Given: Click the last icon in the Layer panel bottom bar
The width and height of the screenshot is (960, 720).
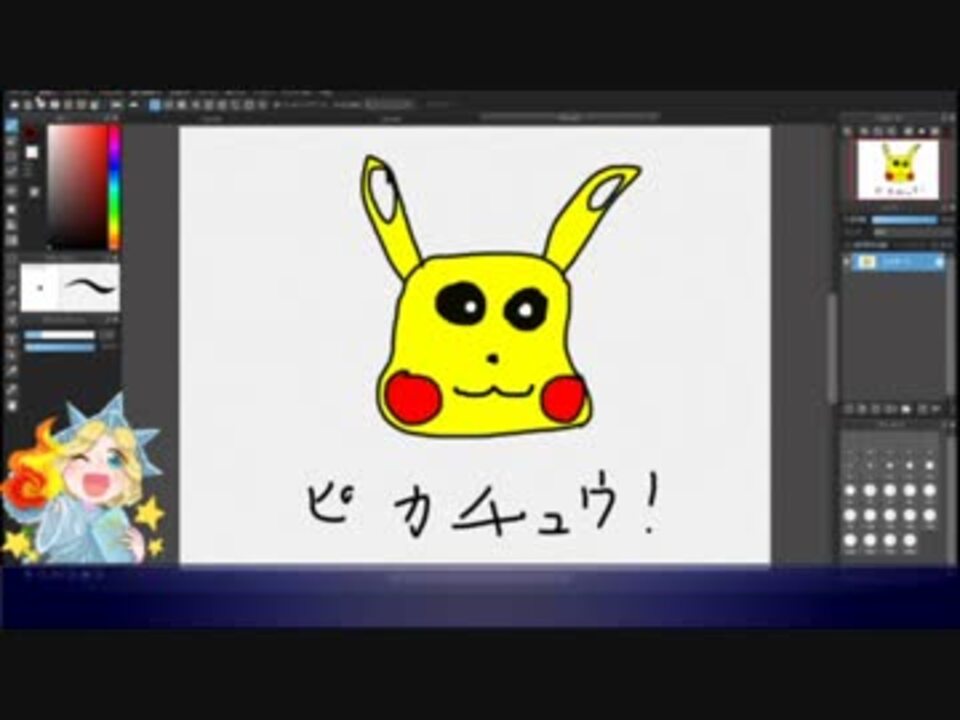Looking at the screenshot, I should pyautogui.click(x=936, y=408).
